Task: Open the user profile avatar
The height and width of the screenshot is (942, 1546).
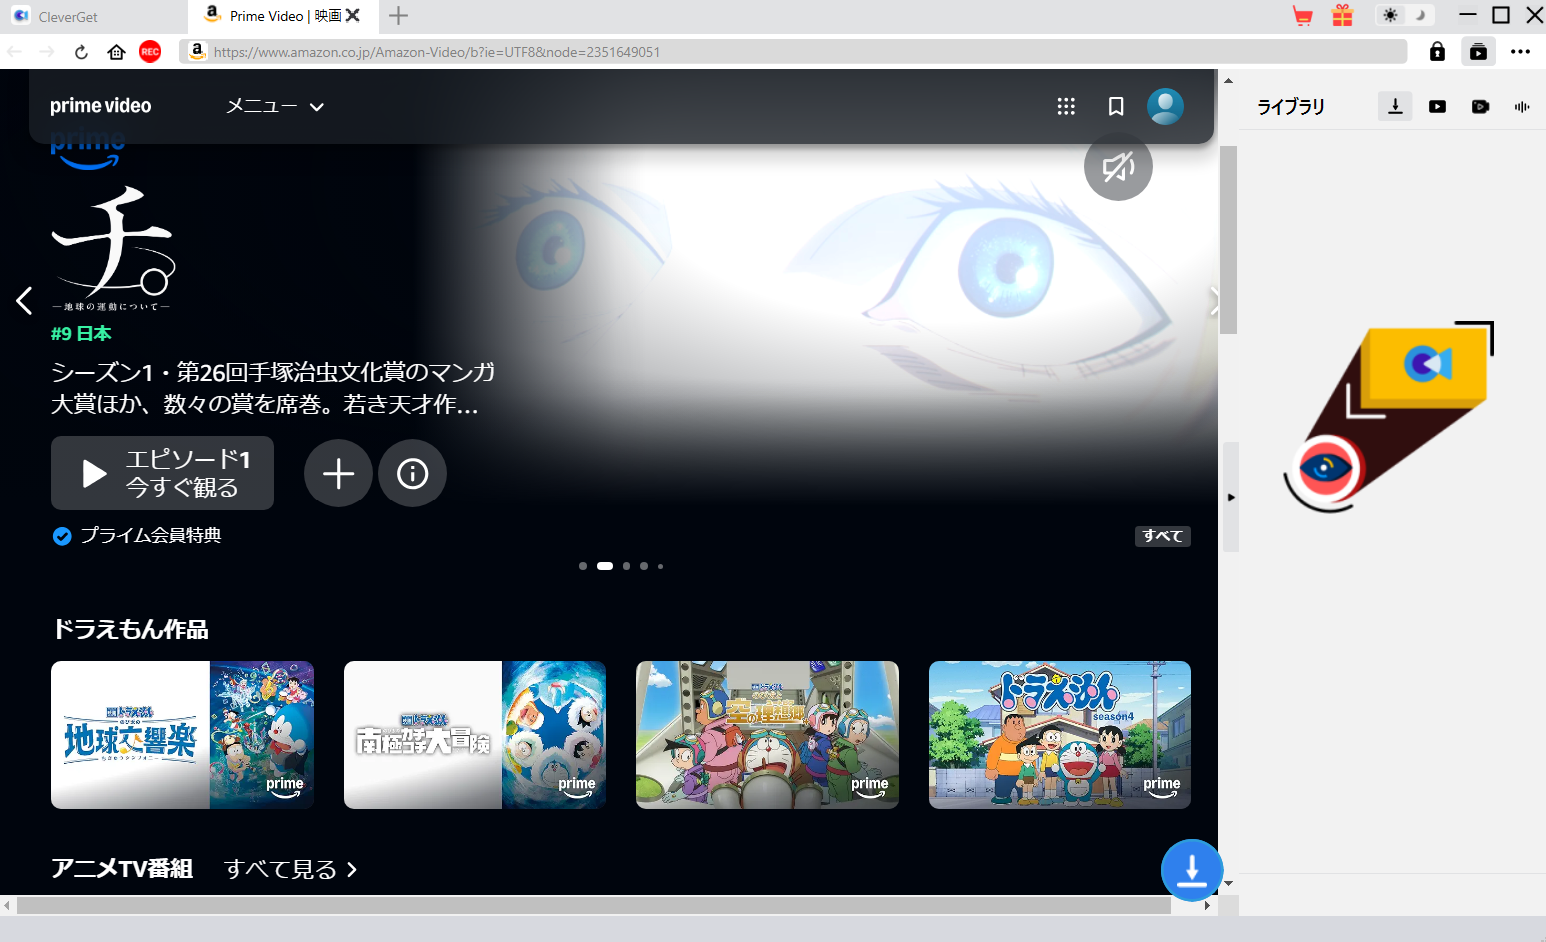Action: 1165,106
